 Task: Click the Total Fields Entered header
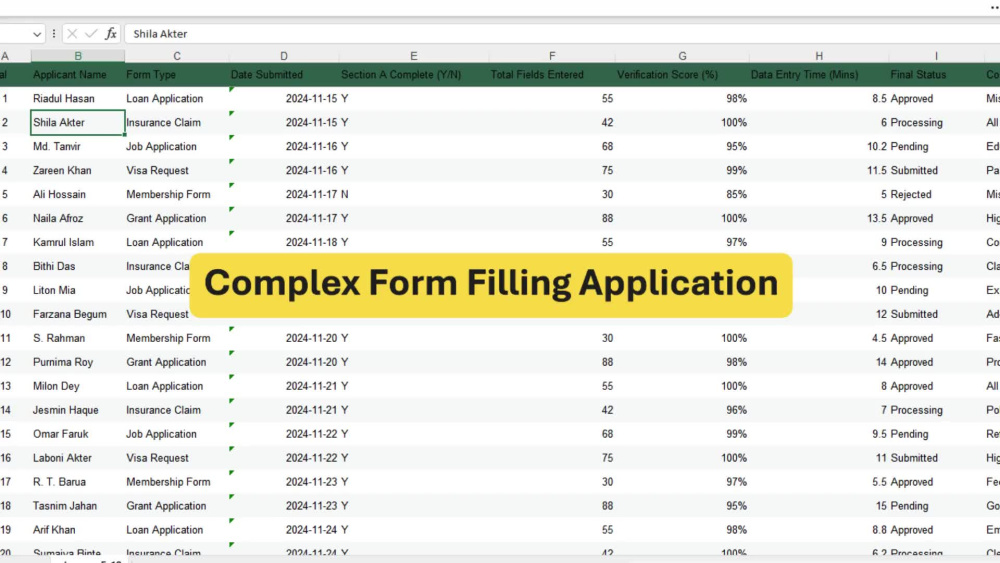pyautogui.click(x=552, y=75)
